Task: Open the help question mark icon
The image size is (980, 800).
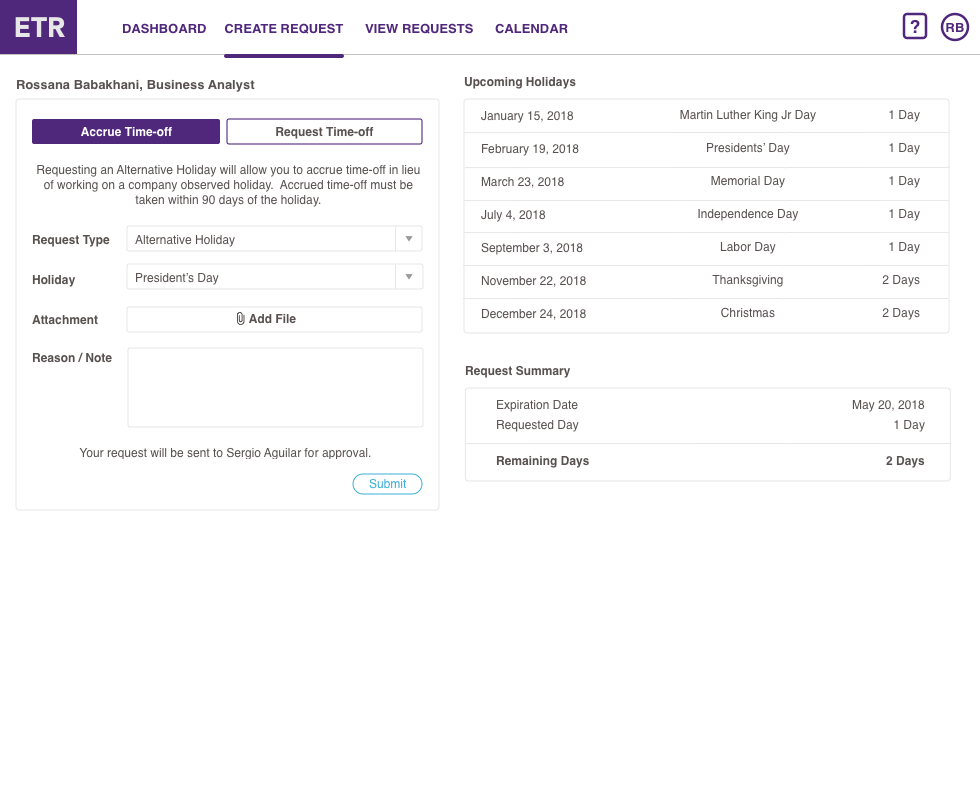Action: click(x=914, y=27)
